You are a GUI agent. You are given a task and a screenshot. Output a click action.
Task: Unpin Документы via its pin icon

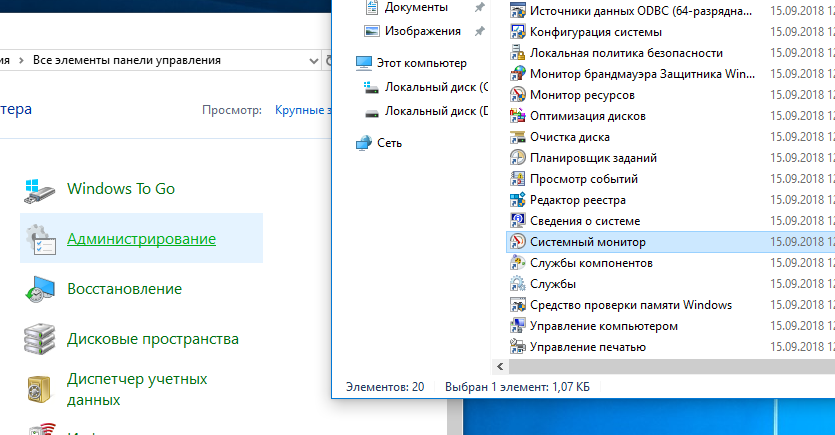(x=480, y=7)
